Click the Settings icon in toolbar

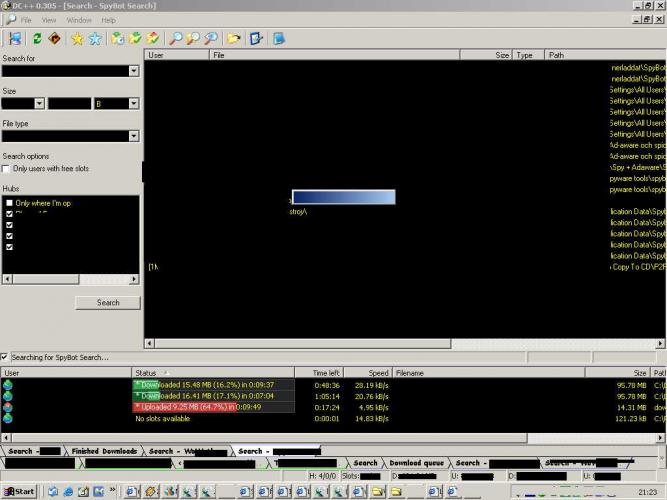[x=257, y=38]
